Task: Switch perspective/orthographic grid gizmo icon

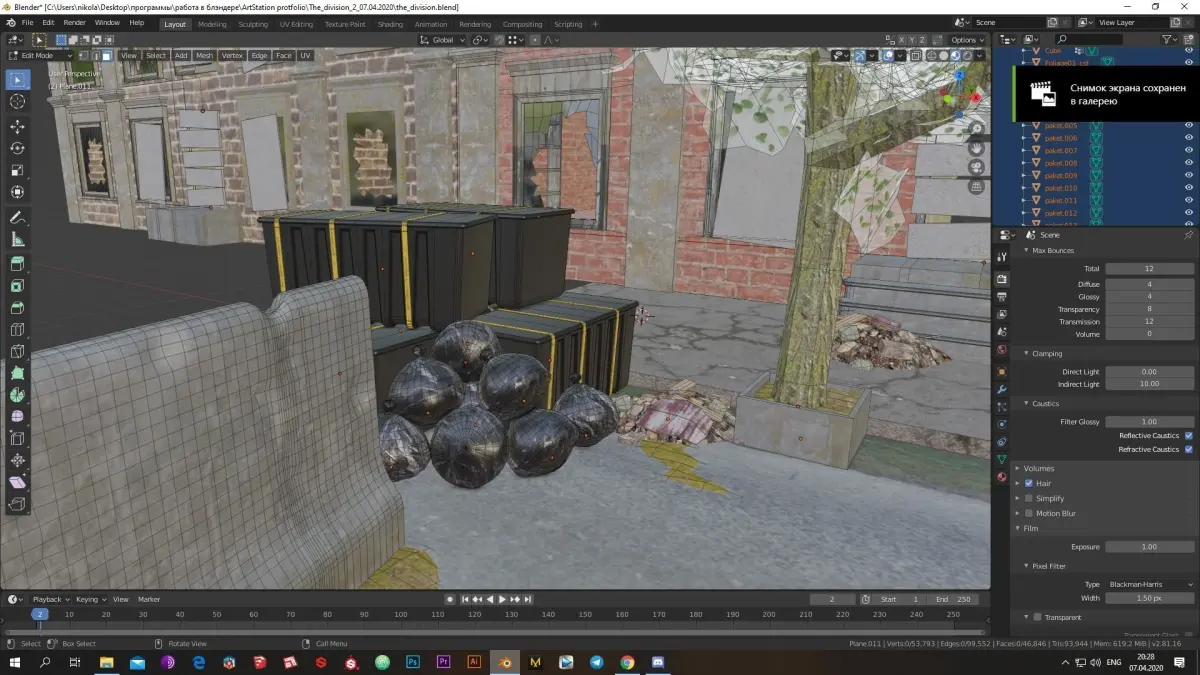Action: 977,186
